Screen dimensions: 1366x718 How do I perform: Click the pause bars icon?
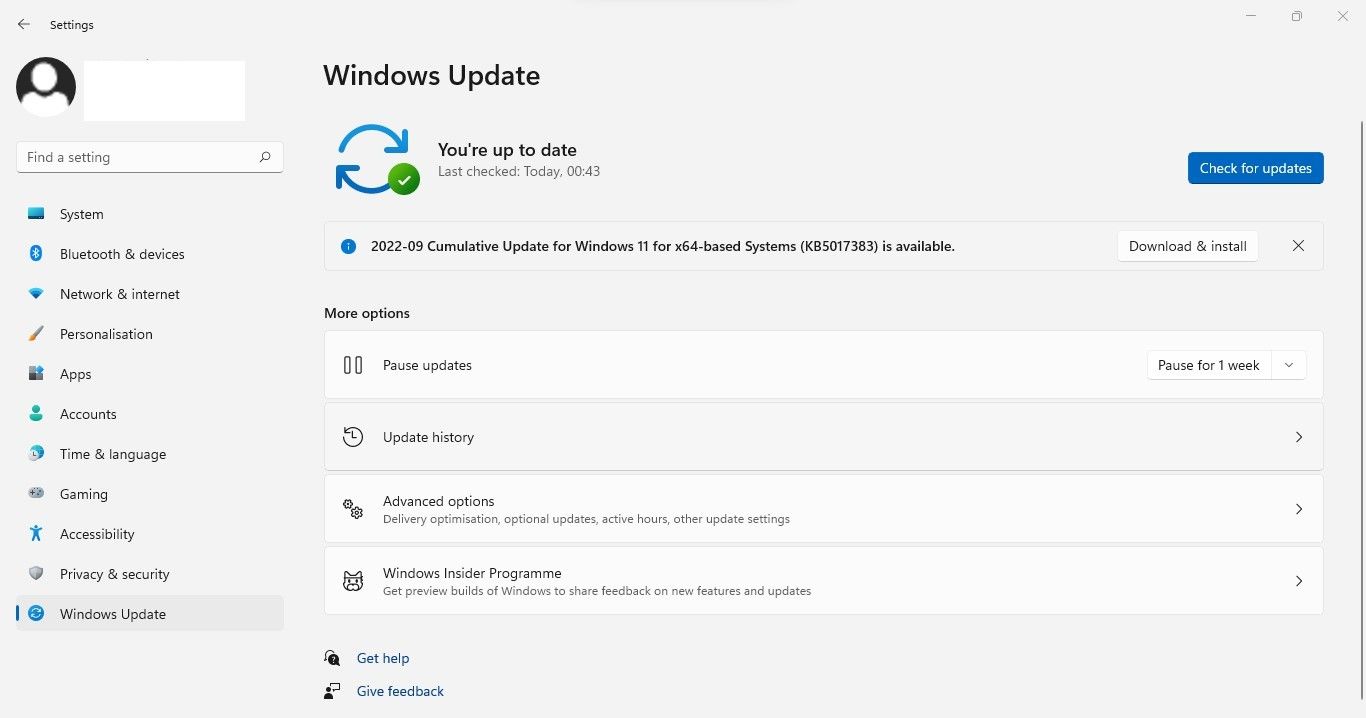[x=353, y=365]
